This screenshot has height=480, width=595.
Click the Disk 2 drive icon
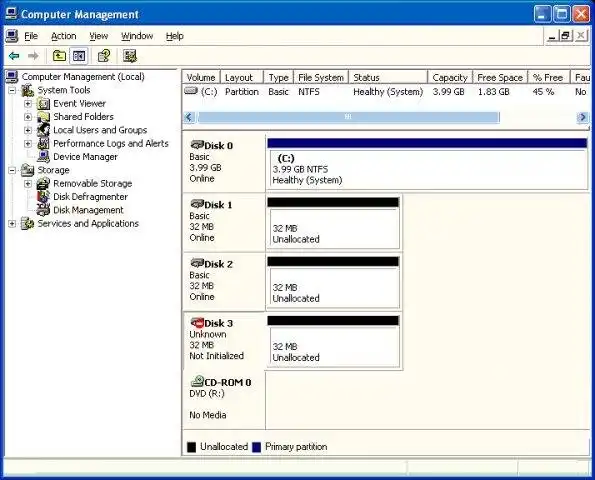point(197,263)
